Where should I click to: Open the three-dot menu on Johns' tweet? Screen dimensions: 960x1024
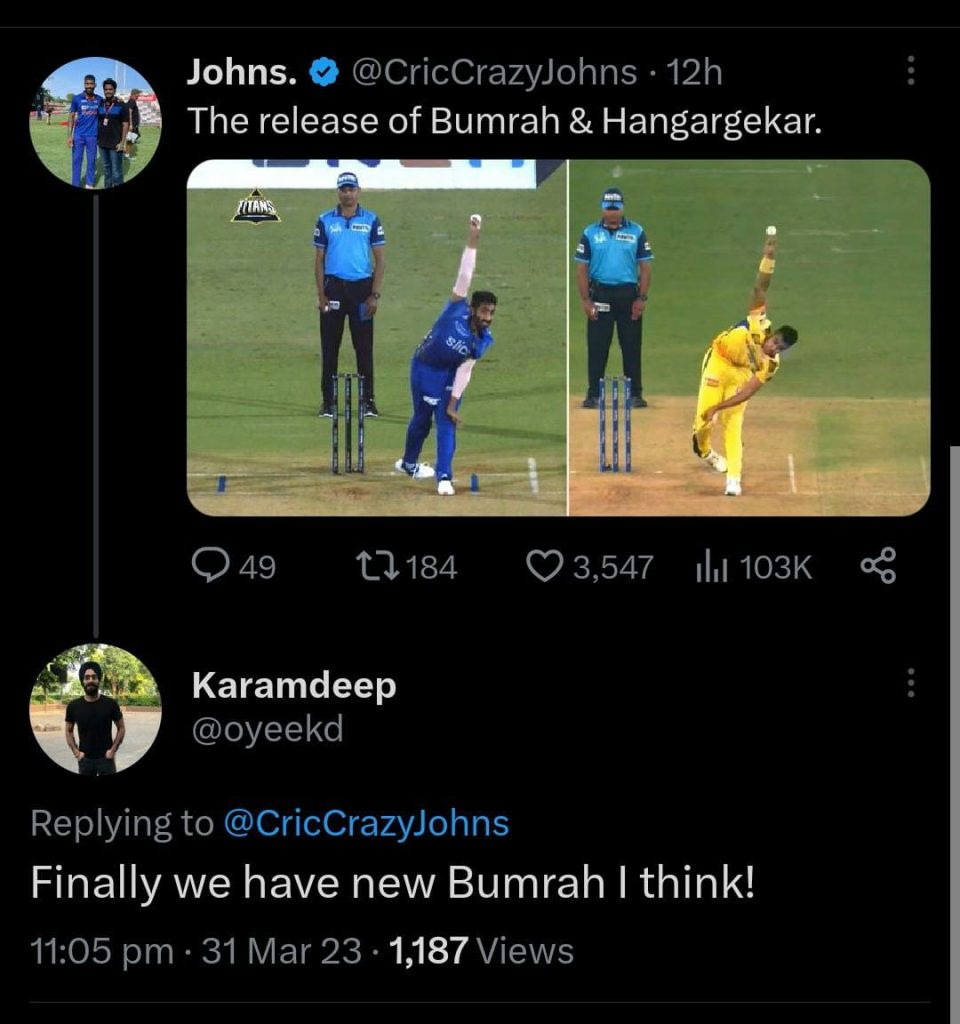click(910, 71)
